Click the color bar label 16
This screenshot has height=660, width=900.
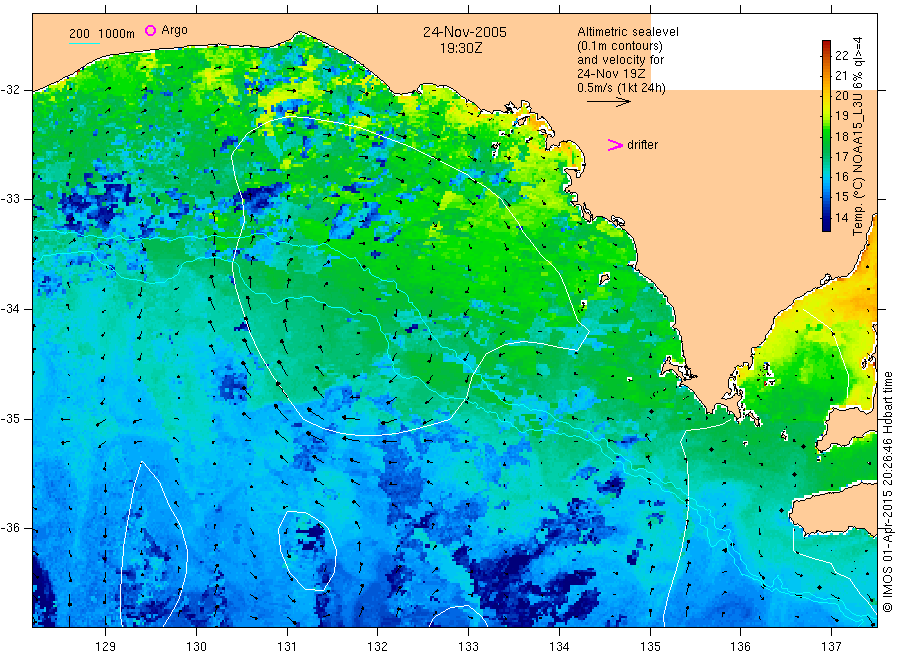pos(841,177)
